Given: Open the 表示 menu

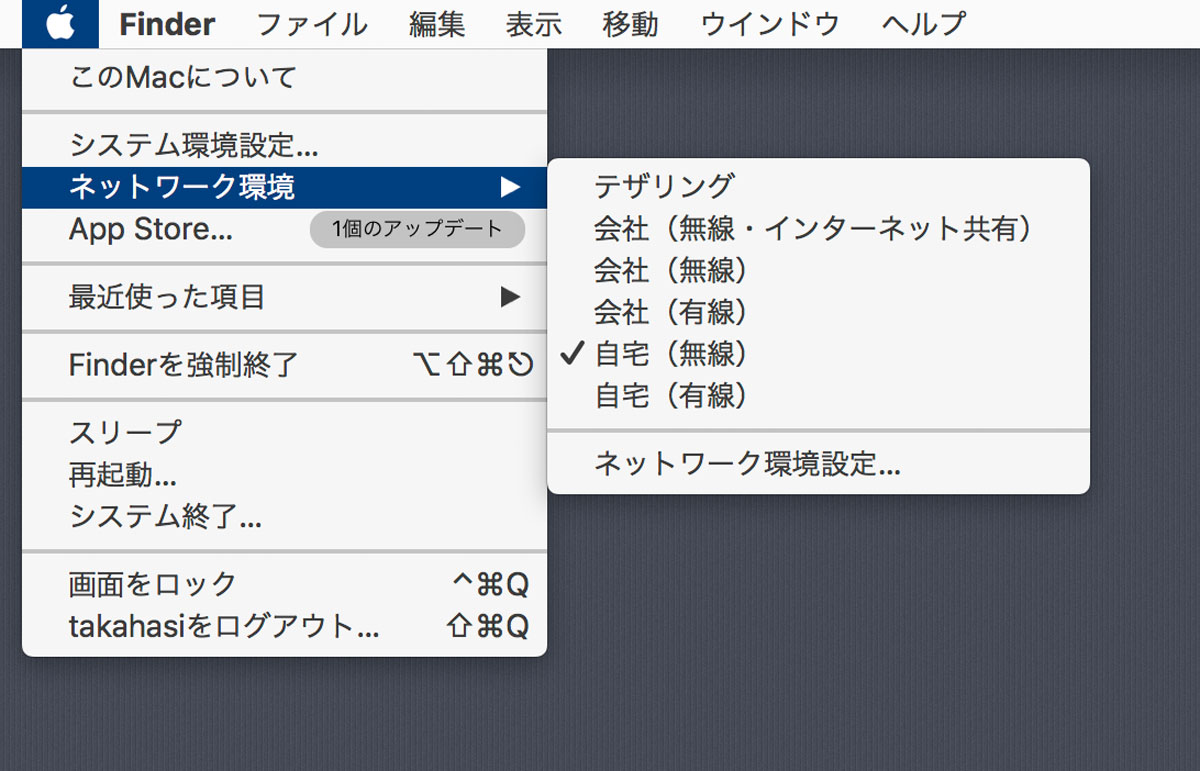Looking at the screenshot, I should point(534,24).
